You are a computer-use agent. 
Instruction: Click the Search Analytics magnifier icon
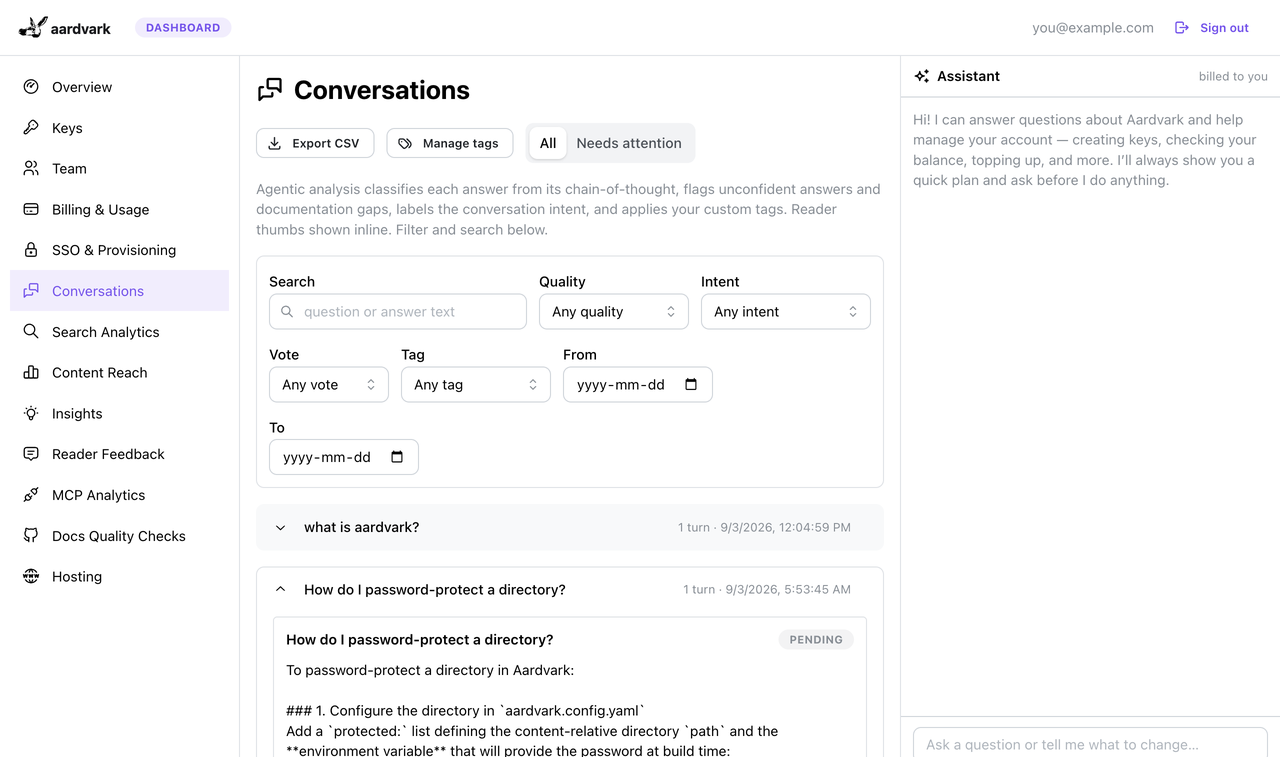click(x=31, y=332)
